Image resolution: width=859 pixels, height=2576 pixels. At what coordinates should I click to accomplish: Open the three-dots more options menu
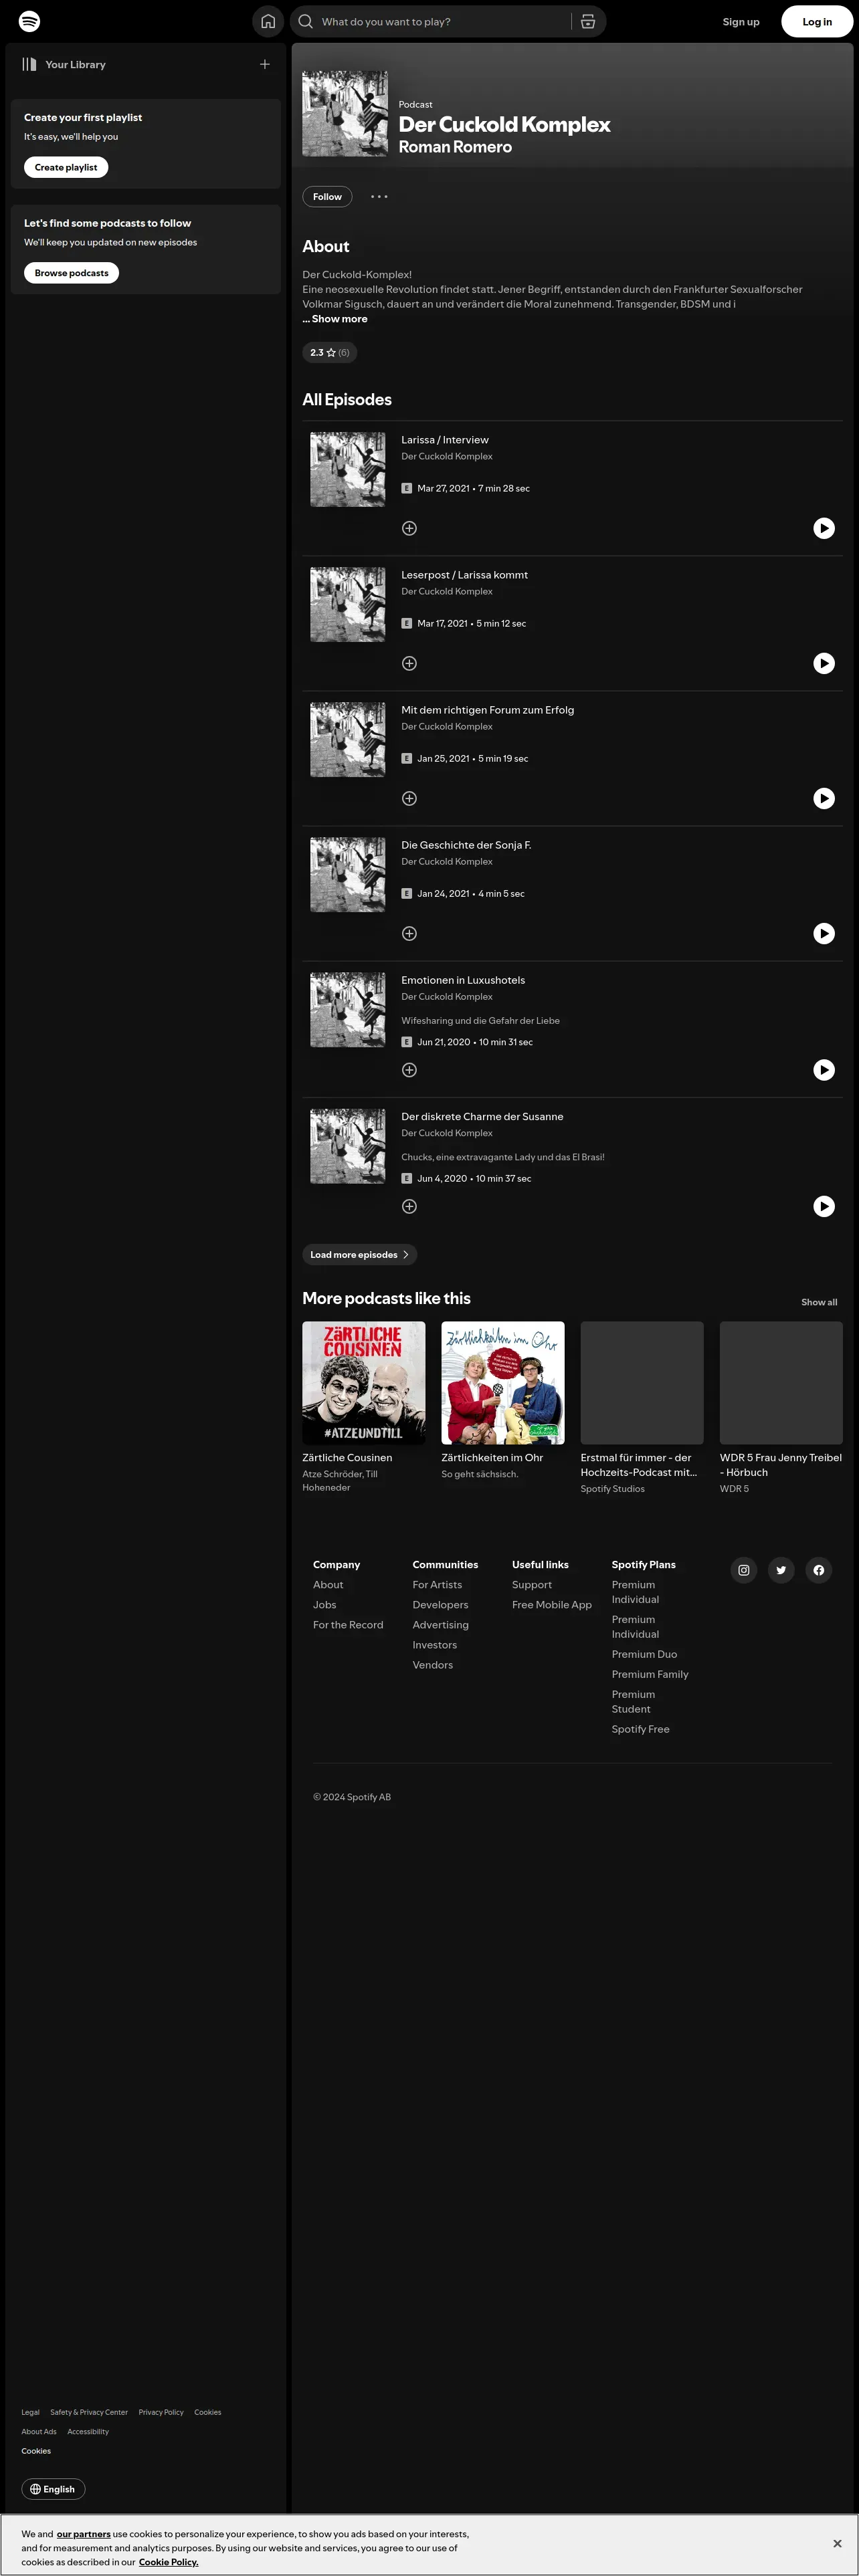pyautogui.click(x=379, y=196)
